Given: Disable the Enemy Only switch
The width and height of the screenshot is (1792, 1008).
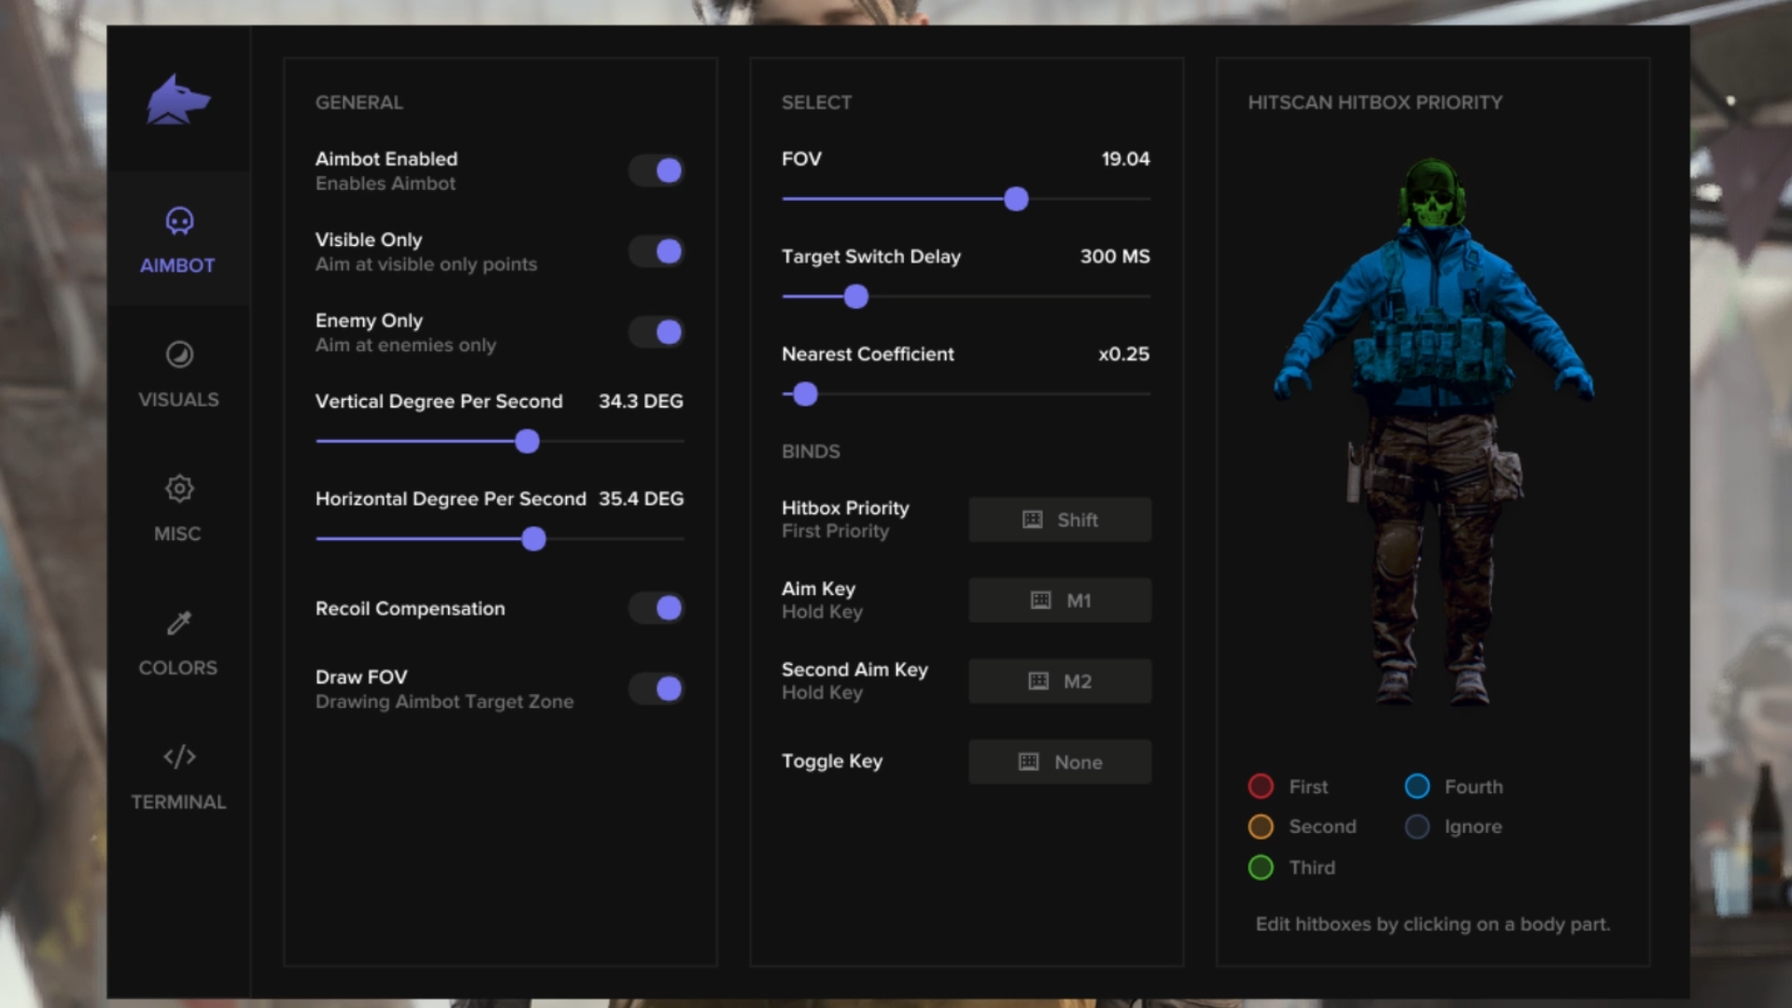Looking at the screenshot, I should (657, 332).
